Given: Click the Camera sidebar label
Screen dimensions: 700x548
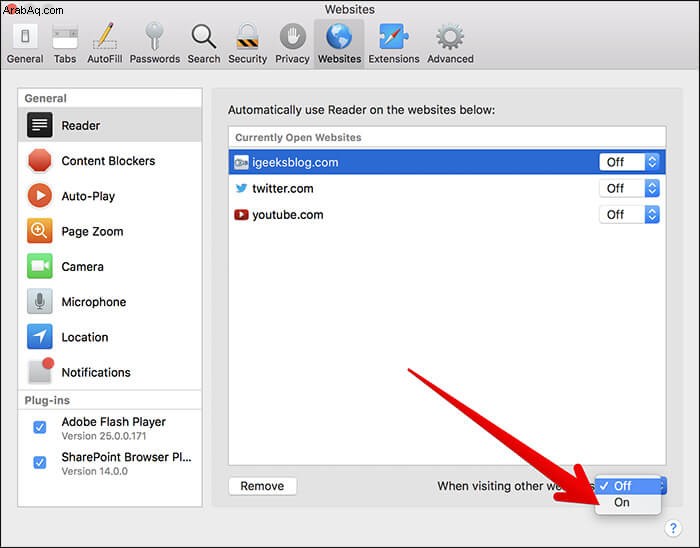Looking at the screenshot, I should point(83,266).
